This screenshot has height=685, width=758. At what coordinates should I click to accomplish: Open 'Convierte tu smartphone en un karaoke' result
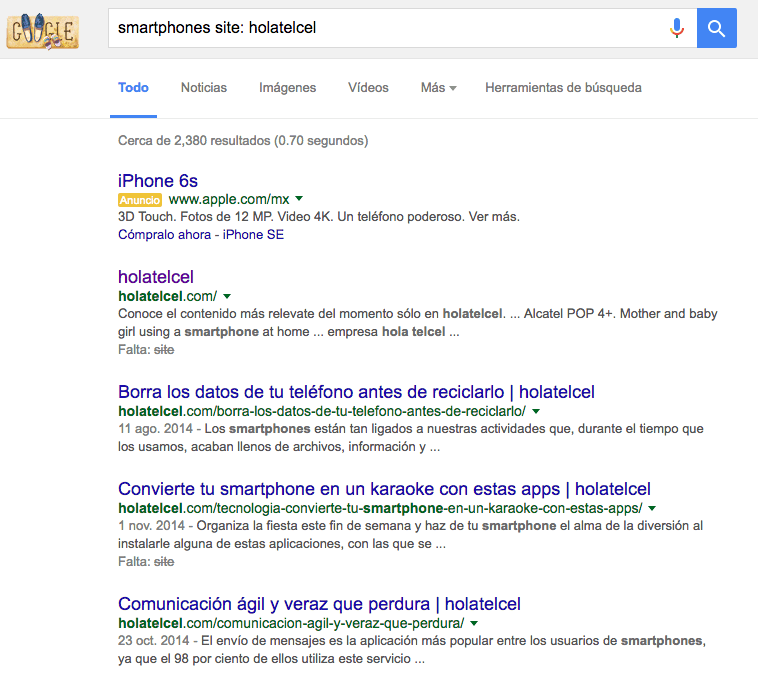(x=384, y=489)
